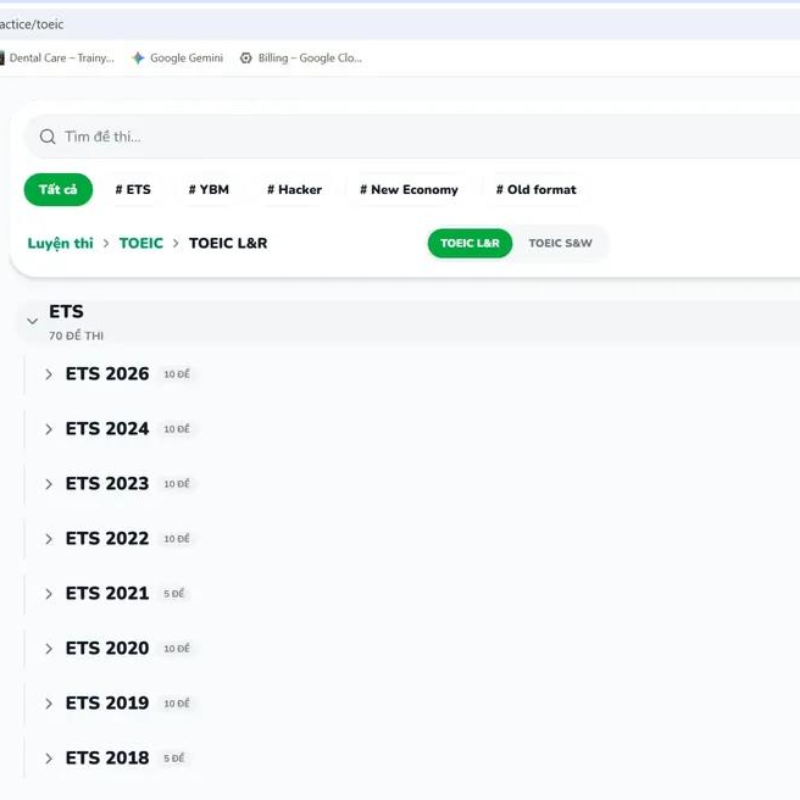Select the TOEIC L&R breadcrumb text
This screenshot has height=800, width=800.
[228, 243]
